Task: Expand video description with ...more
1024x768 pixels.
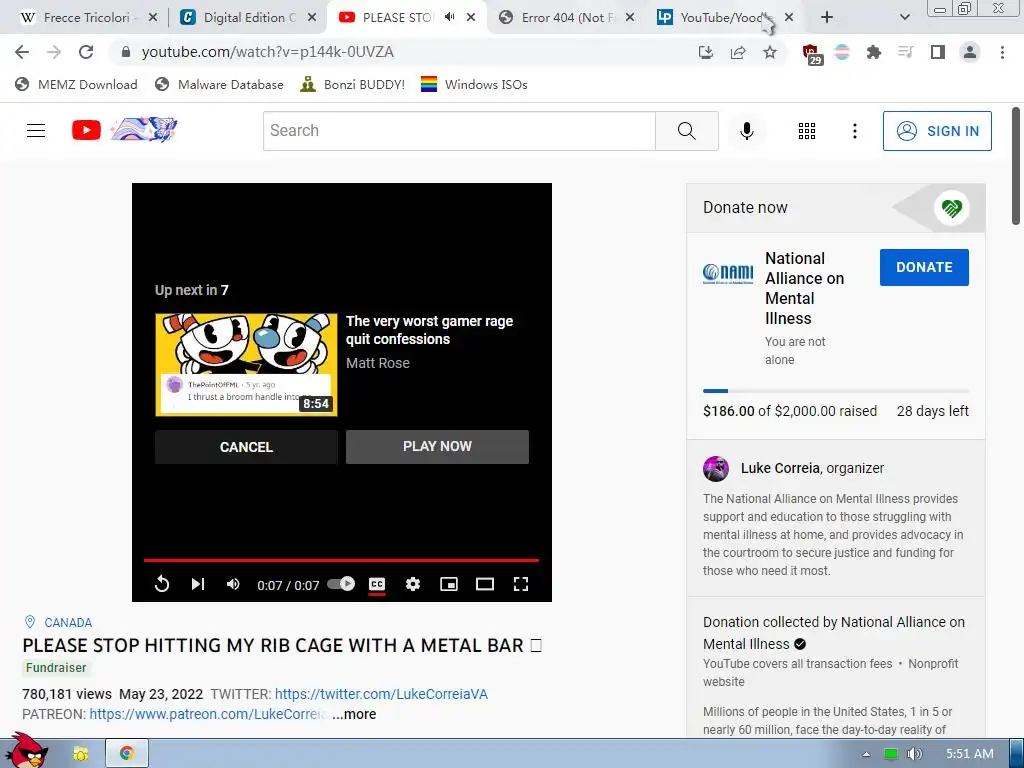Action: [354, 714]
